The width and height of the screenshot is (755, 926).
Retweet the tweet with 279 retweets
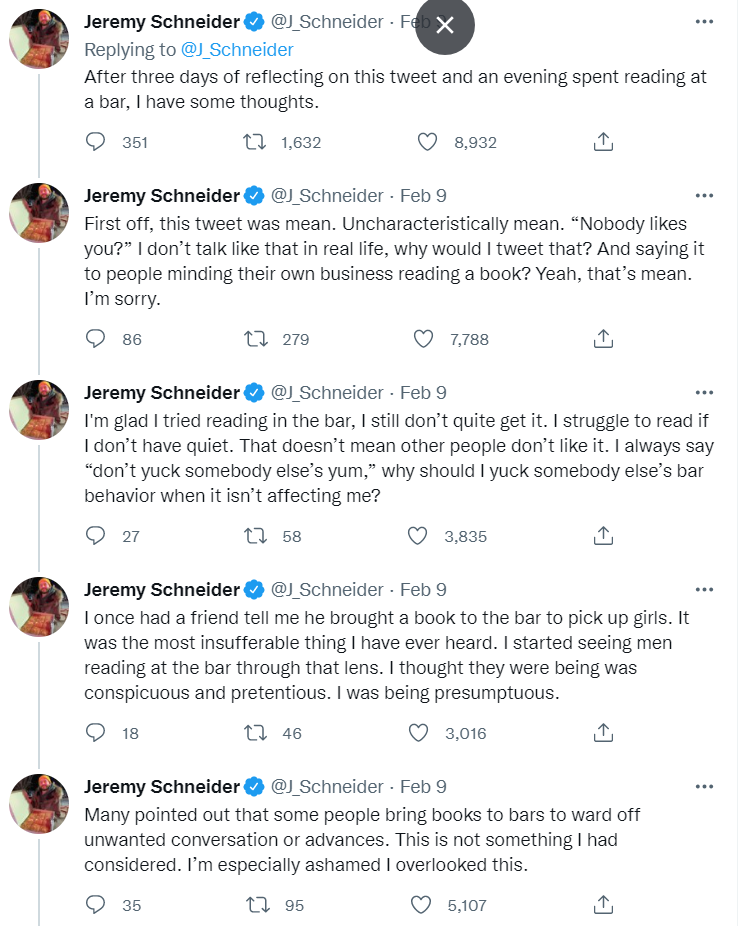pos(255,339)
